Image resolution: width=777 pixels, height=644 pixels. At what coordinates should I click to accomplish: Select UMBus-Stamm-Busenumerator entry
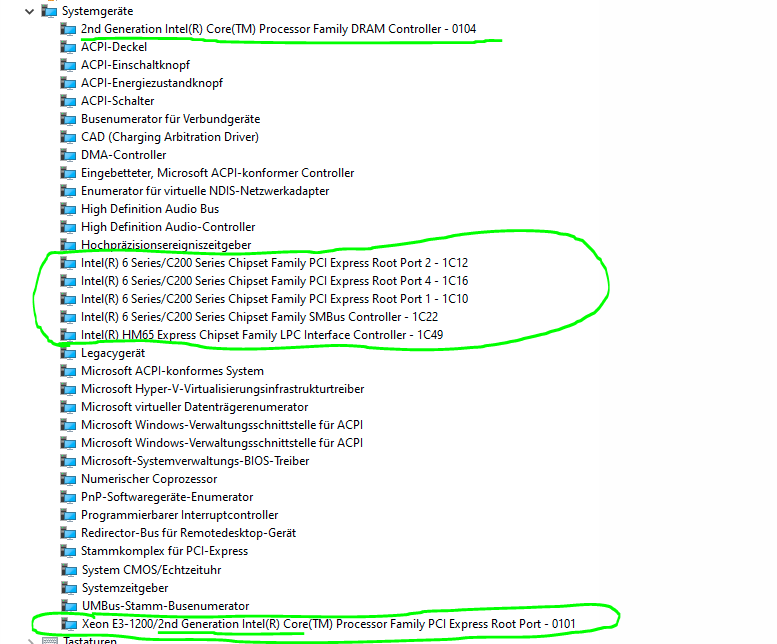166,606
